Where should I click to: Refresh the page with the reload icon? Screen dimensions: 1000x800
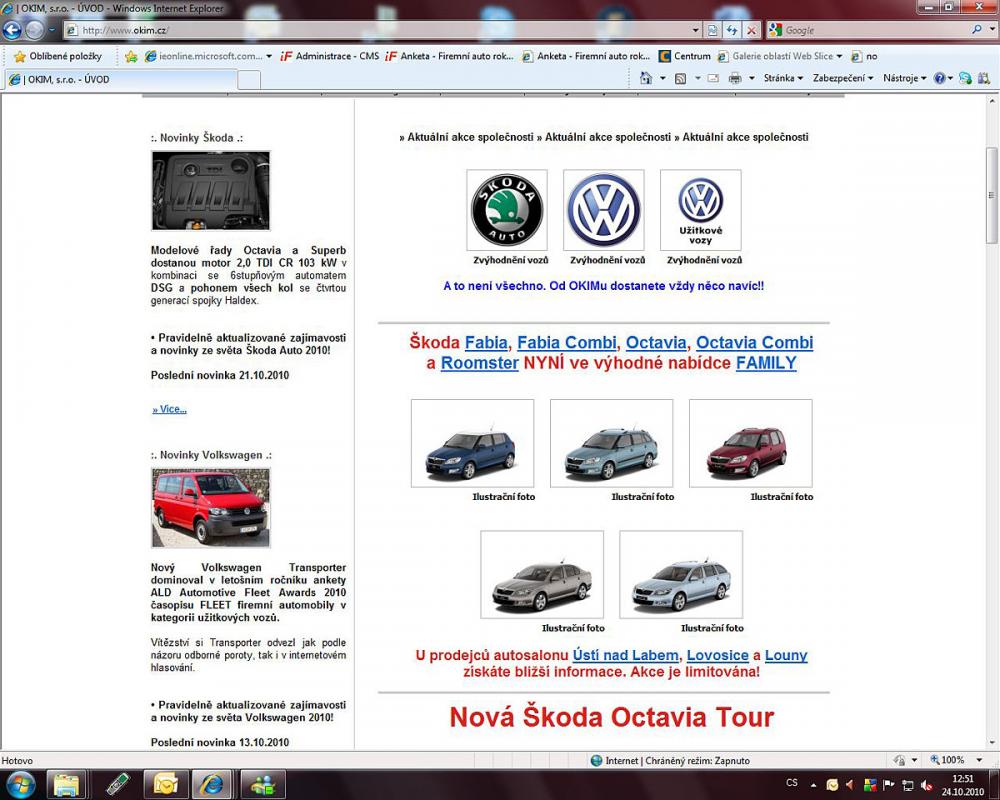[x=732, y=30]
